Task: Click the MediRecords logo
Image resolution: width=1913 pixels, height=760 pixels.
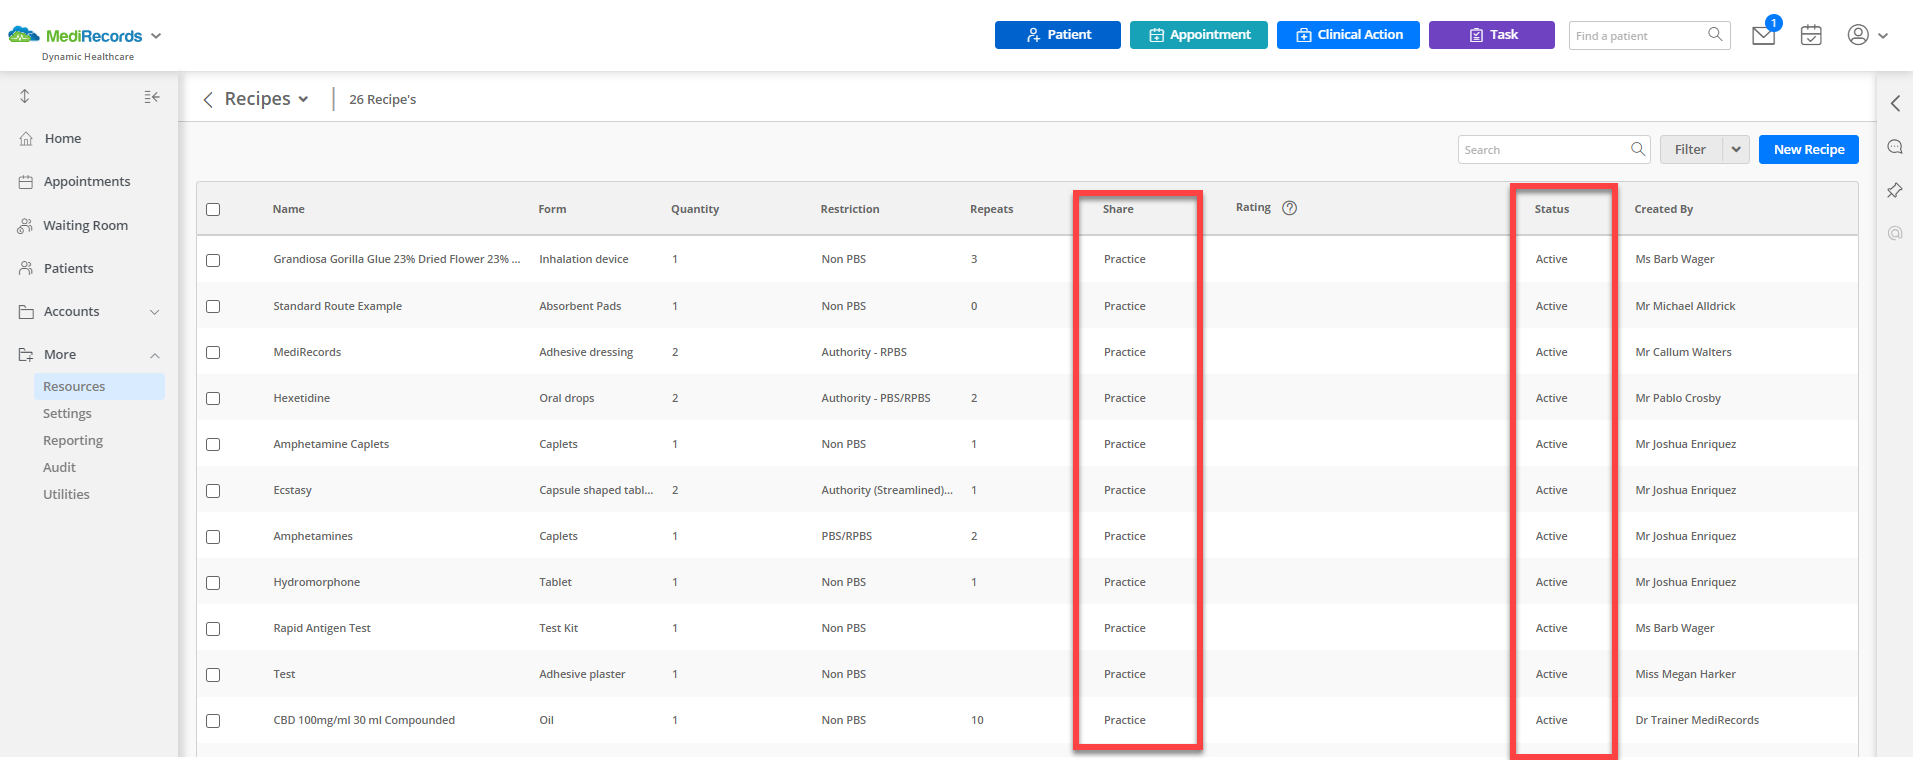Action: (75, 36)
